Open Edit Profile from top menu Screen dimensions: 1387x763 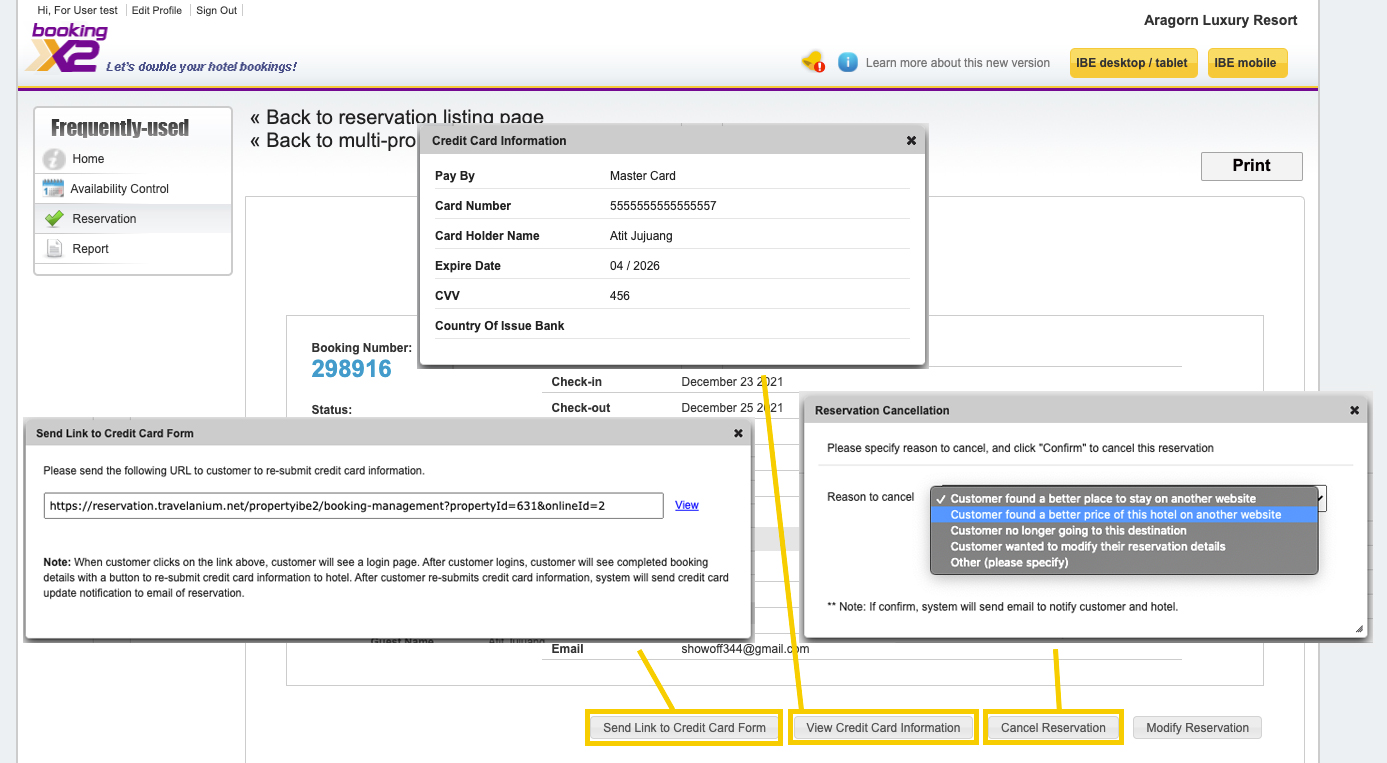(157, 10)
